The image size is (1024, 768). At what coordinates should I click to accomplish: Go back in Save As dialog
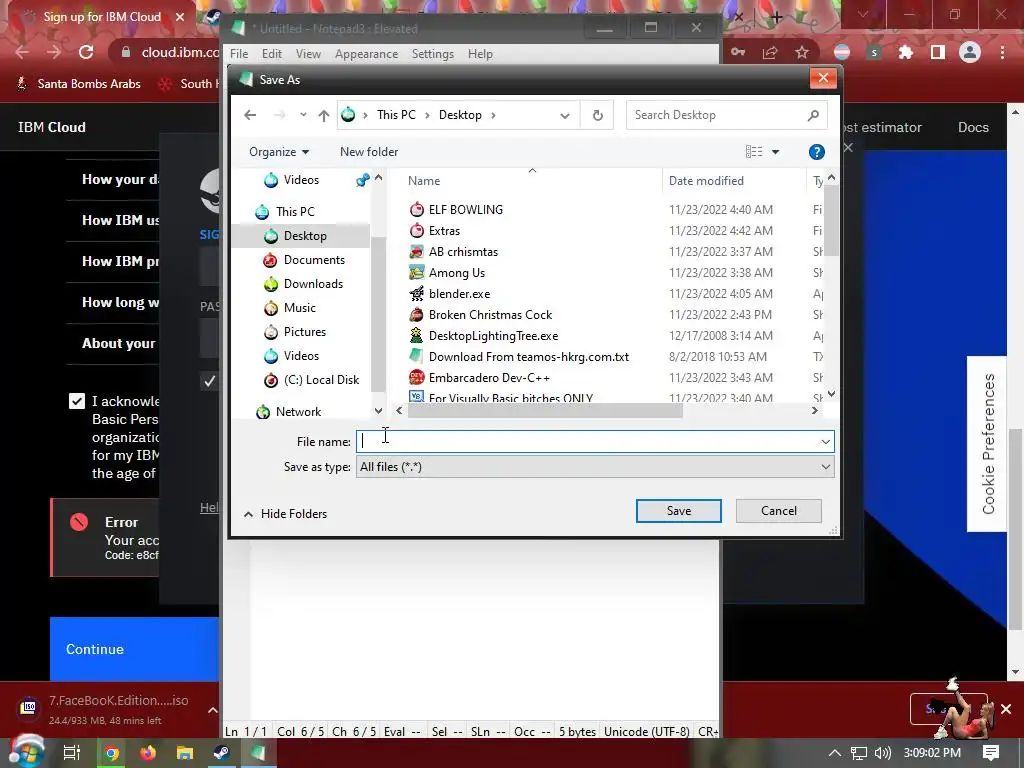point(249,115)
